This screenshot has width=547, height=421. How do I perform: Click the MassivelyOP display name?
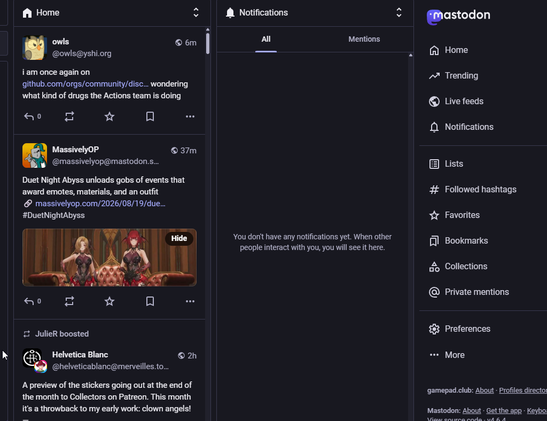(75, 149)
